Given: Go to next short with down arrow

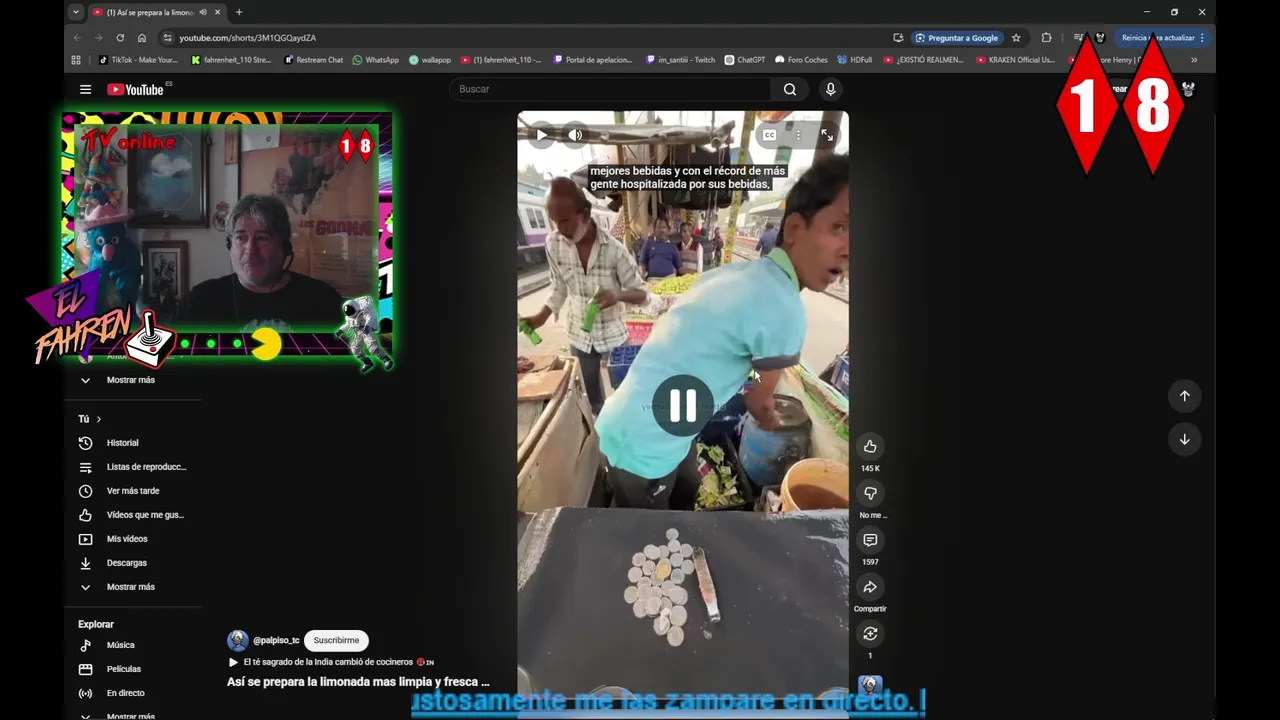Looking at the screenshot, I should coord(1184,439).
